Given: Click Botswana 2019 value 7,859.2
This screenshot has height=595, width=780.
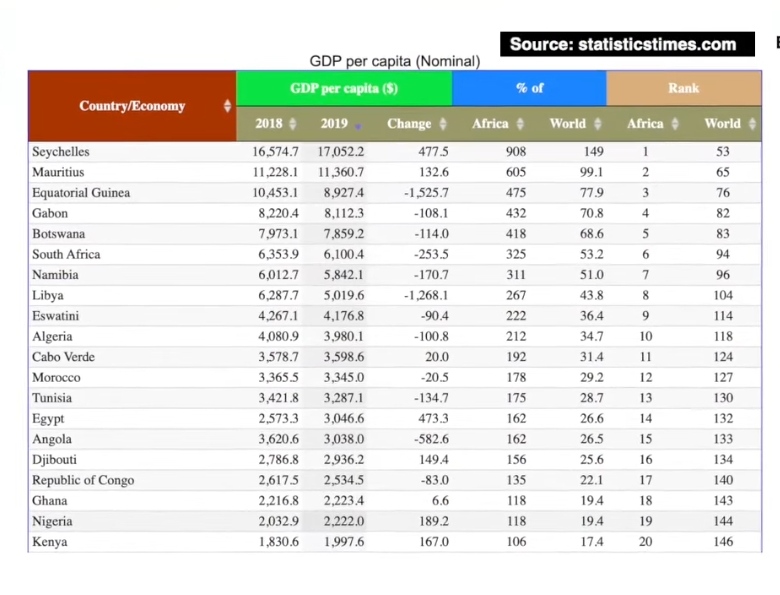Looking at the screenshot, I should (344, 234).
